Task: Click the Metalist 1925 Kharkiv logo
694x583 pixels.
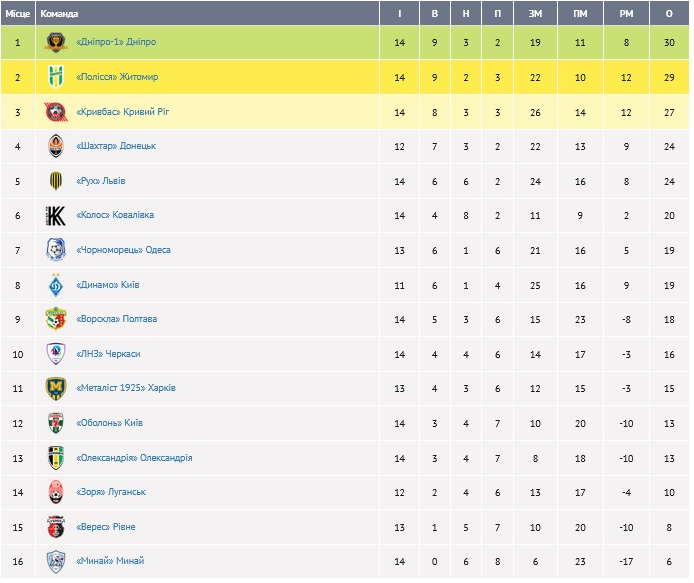Action: (56, 388)
